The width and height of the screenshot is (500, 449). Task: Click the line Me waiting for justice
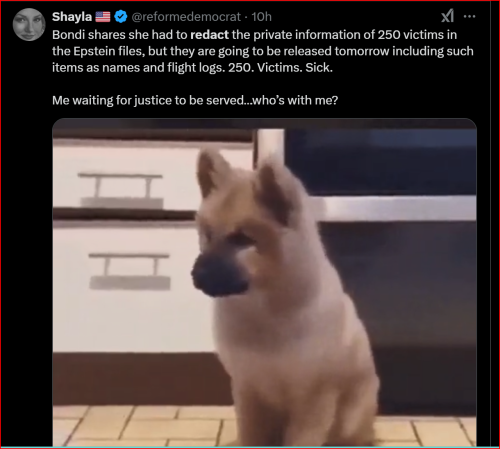coord(195,100)
